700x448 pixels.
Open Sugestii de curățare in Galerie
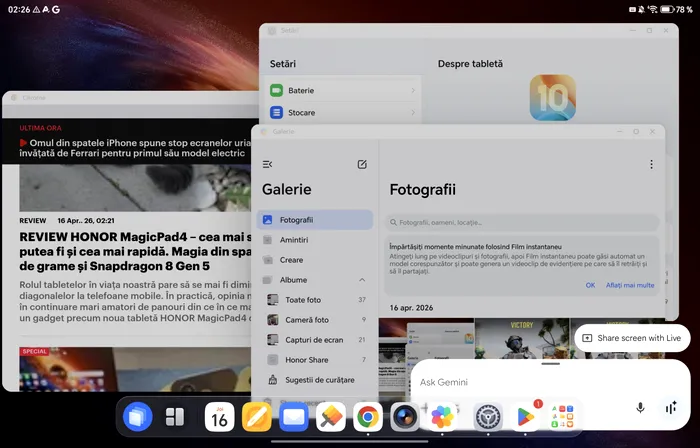[315, 380]
